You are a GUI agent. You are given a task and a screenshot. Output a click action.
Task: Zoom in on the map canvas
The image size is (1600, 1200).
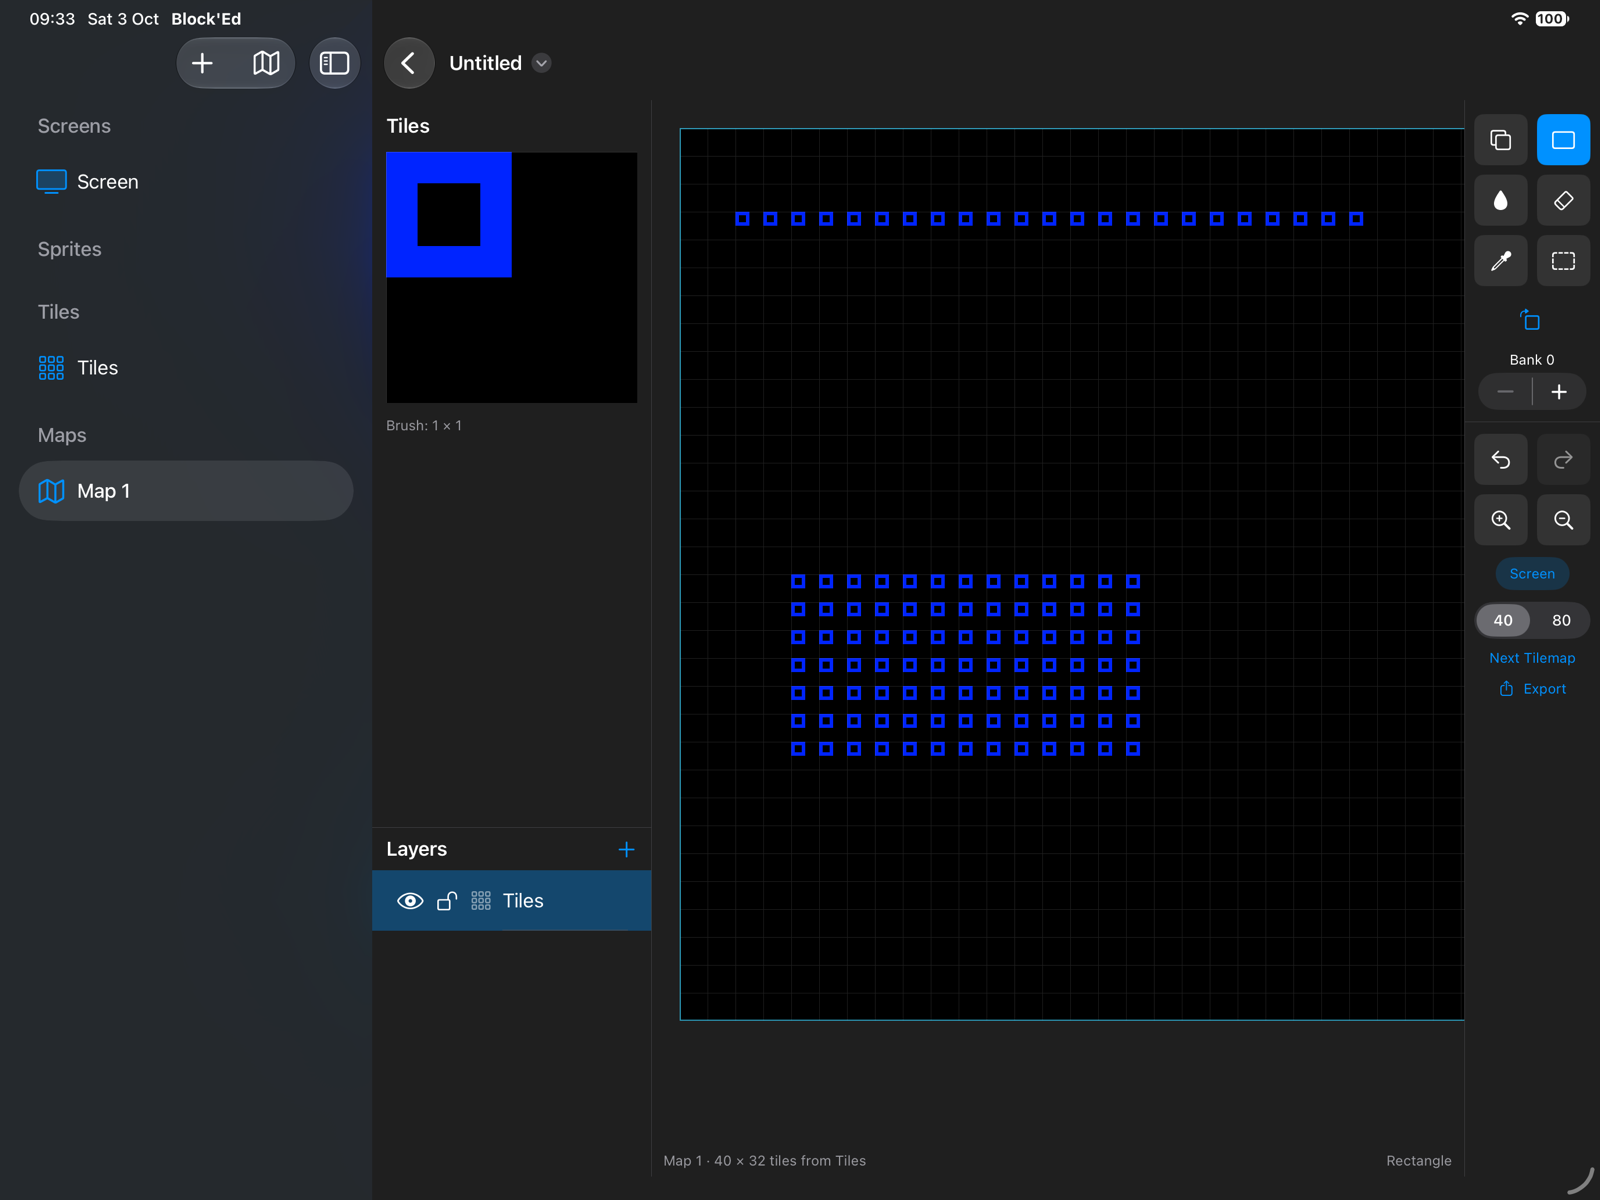click(1500, 520)
